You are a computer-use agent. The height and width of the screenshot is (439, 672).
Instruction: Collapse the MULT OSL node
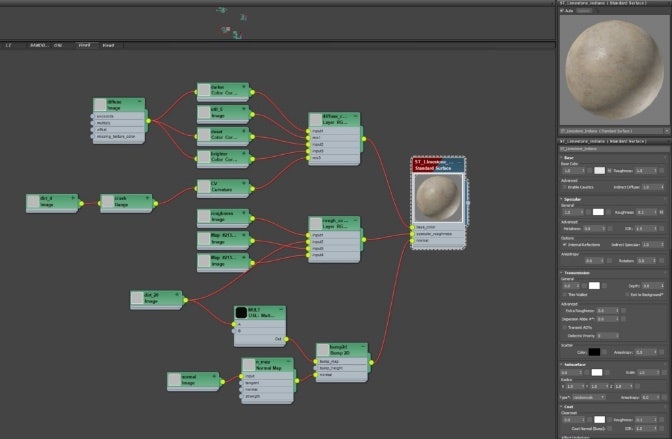[281, 309]
